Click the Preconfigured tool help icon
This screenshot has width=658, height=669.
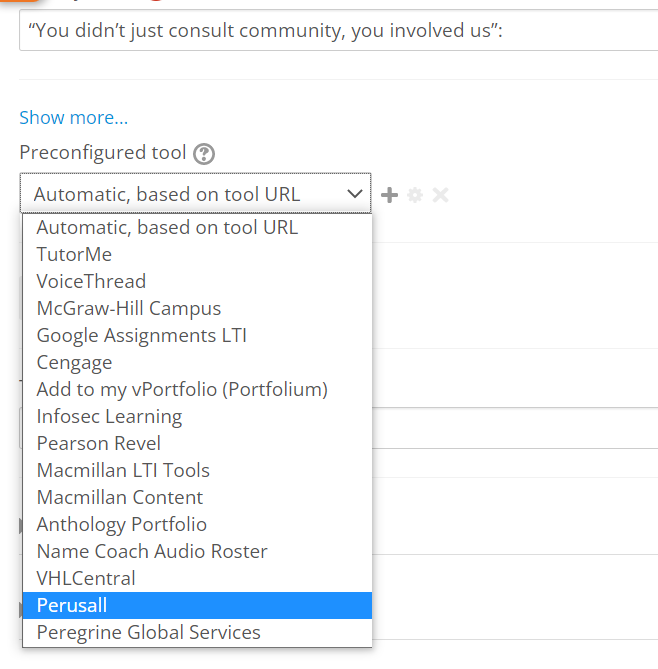point(204,154)
